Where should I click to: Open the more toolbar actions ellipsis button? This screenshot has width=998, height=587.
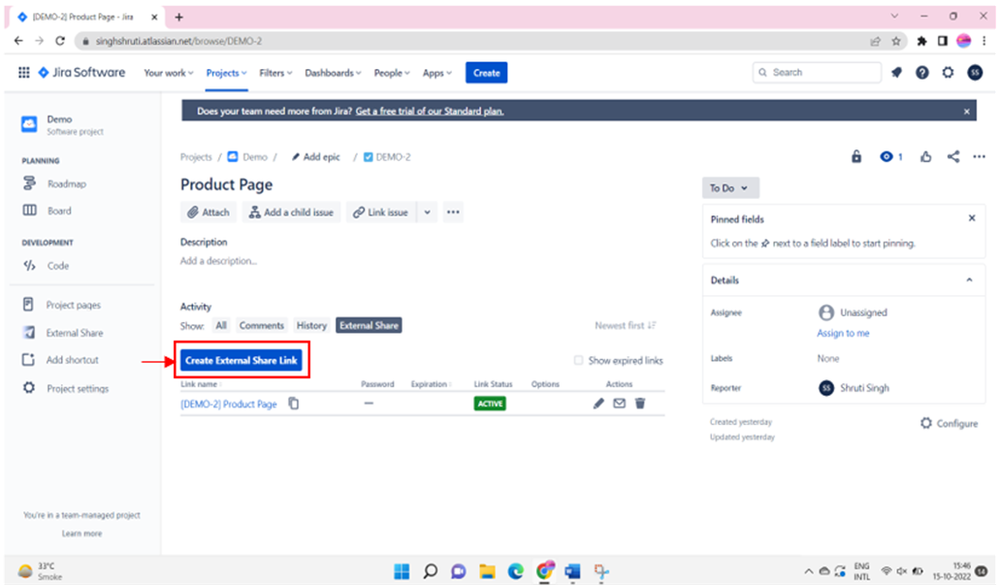[x=453, y=212]
